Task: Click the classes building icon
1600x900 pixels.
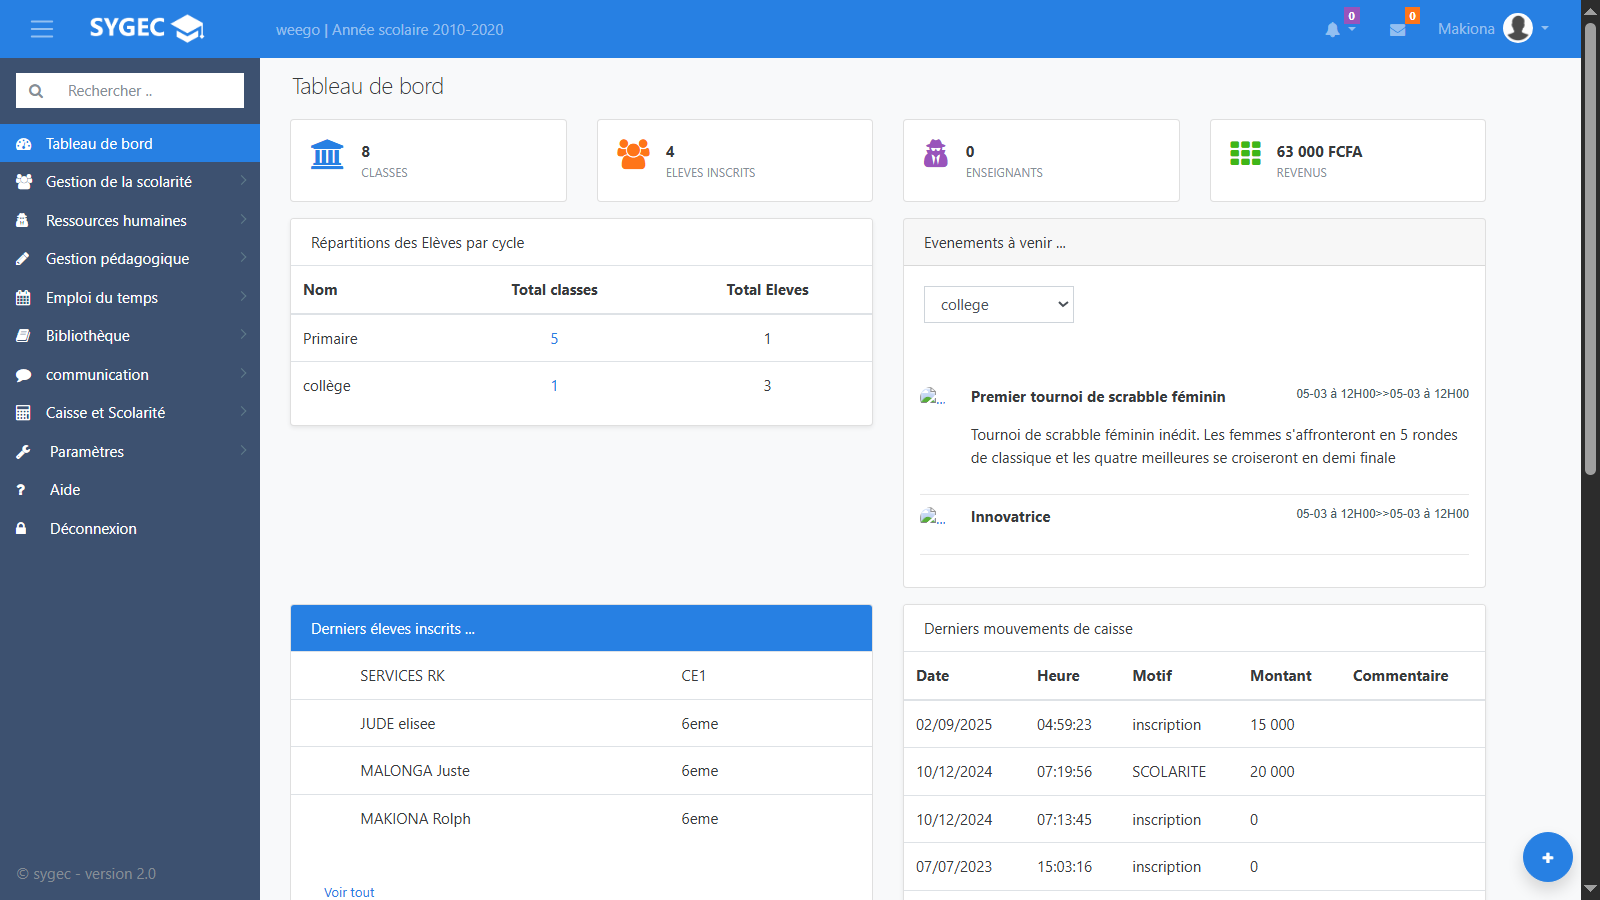Action: (327, 155)
